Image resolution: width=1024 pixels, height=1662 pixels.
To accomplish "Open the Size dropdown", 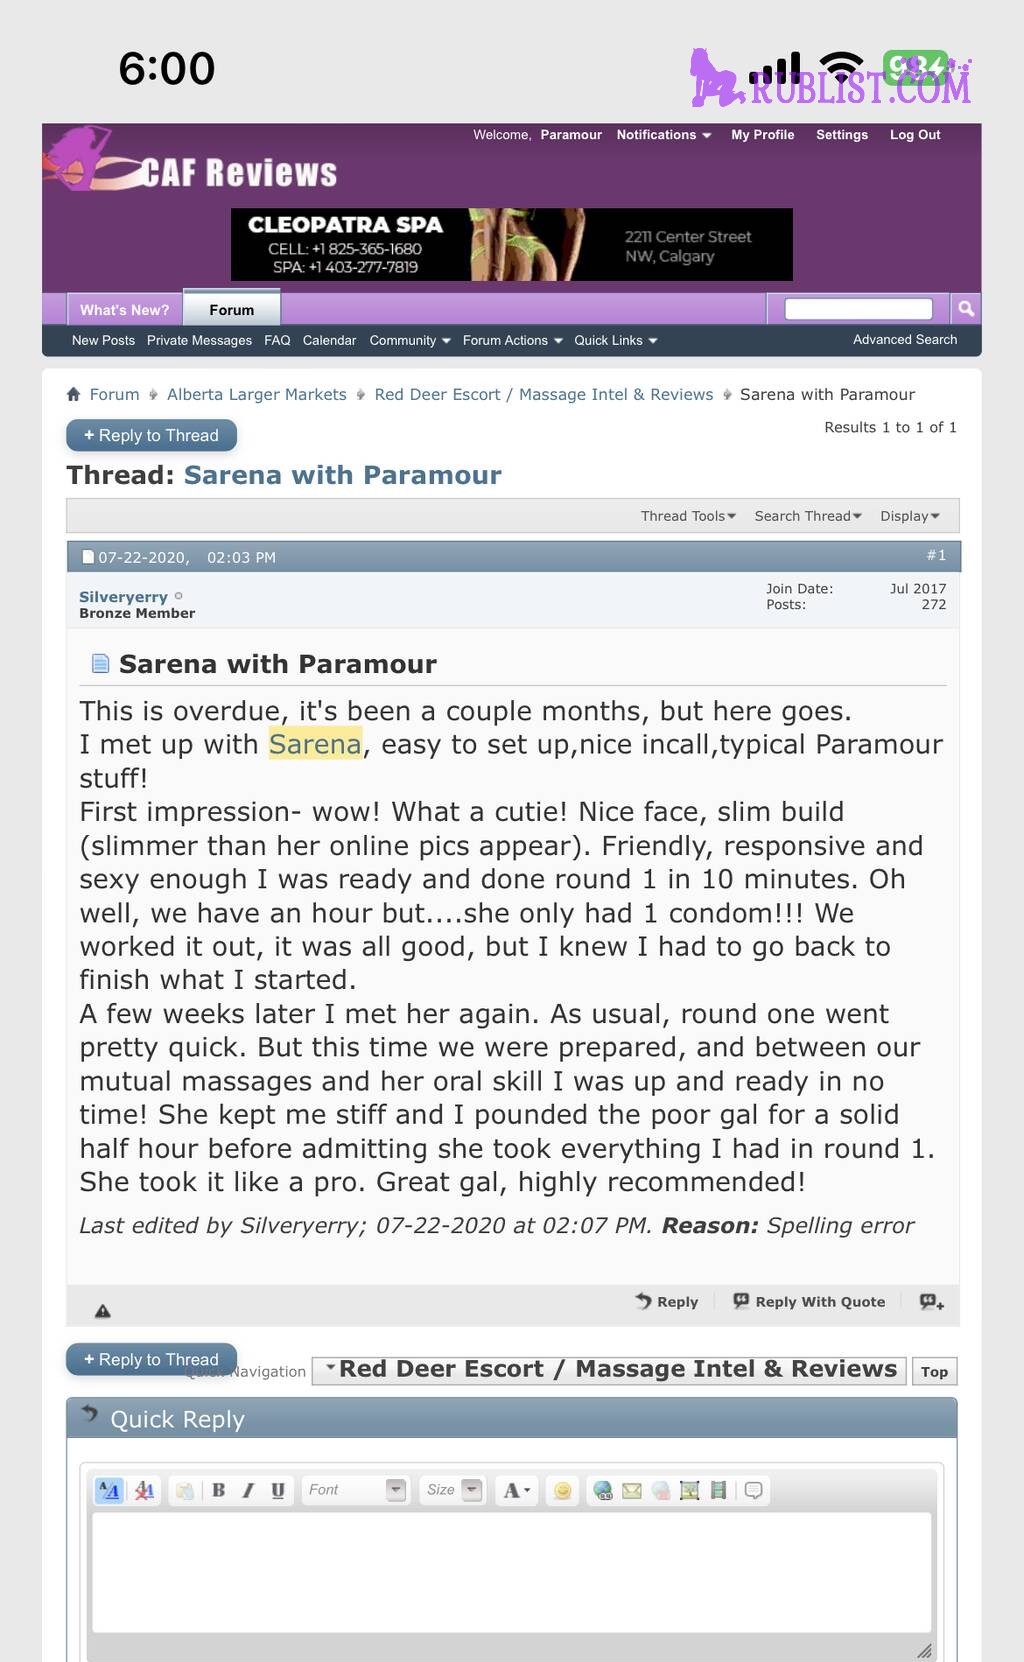I will tap(452, 1490).
